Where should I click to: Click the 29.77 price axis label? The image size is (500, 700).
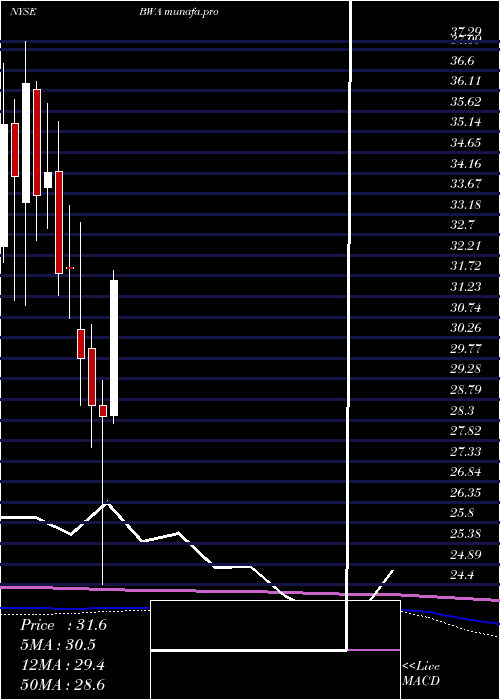tap(465, 348)
